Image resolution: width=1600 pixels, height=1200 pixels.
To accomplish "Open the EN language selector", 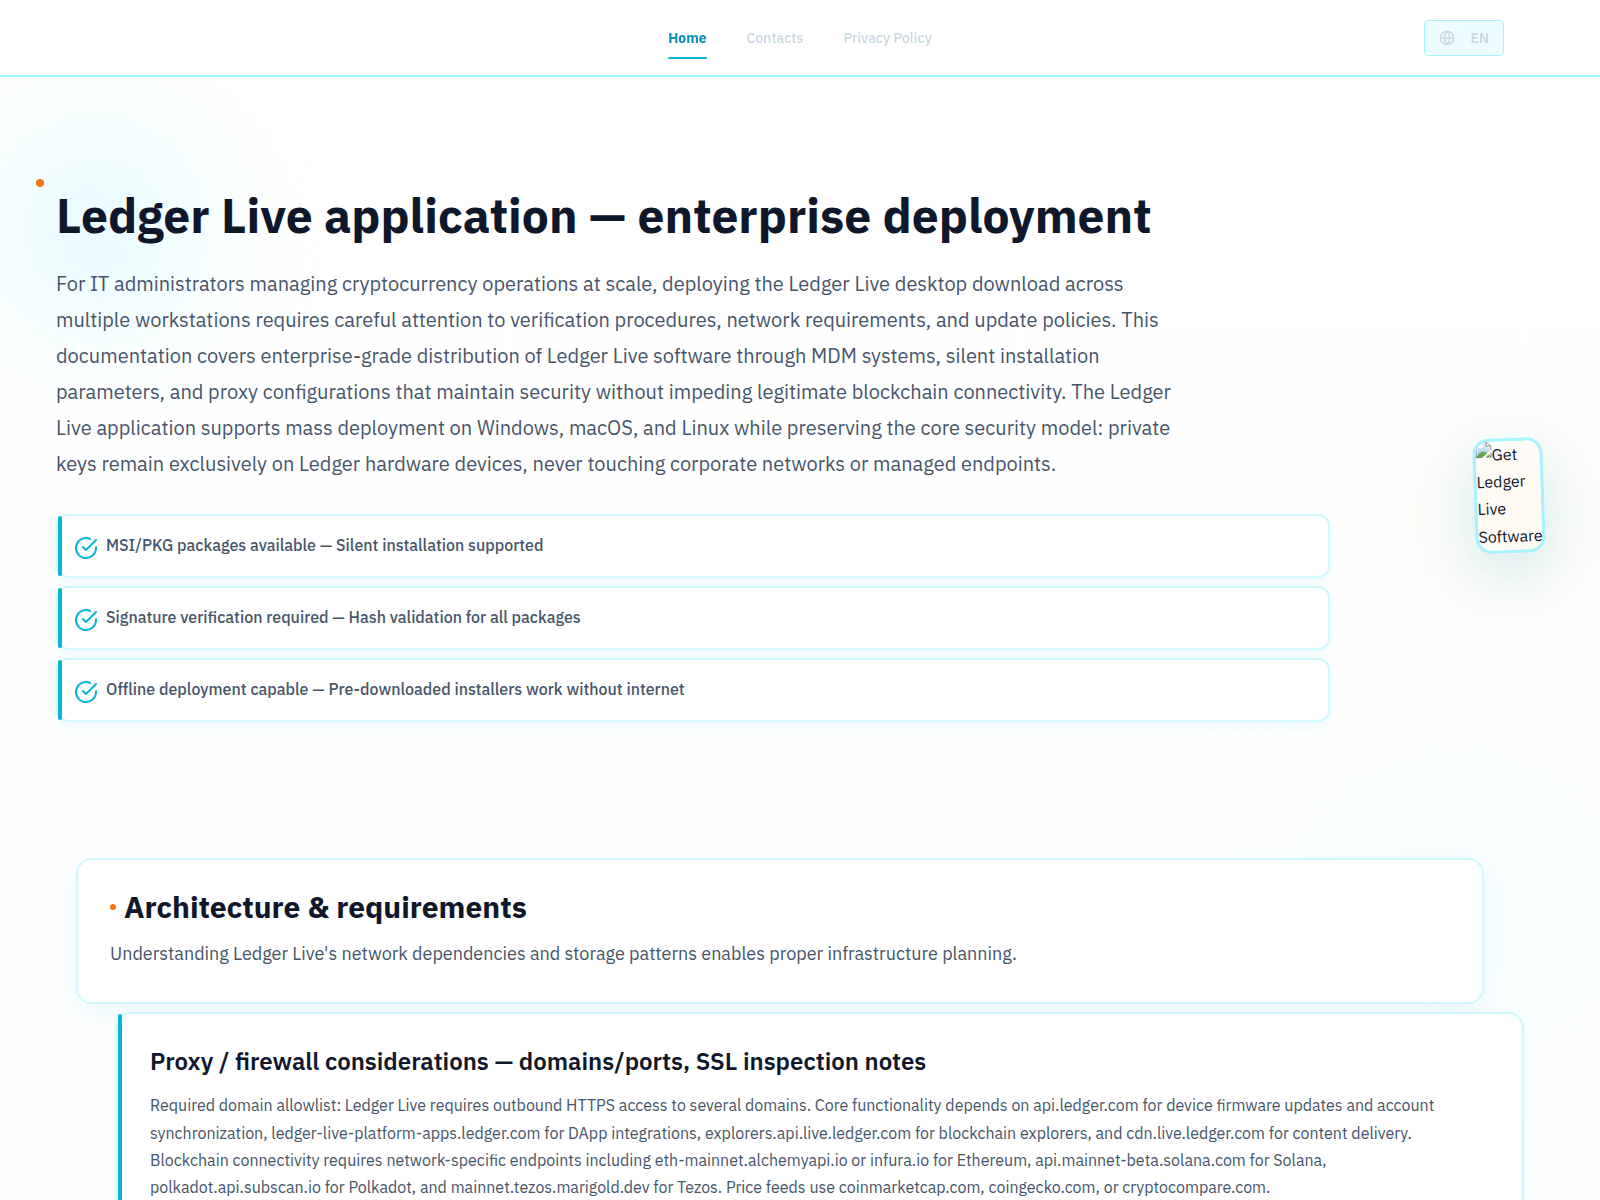I will pos(1463,38).
